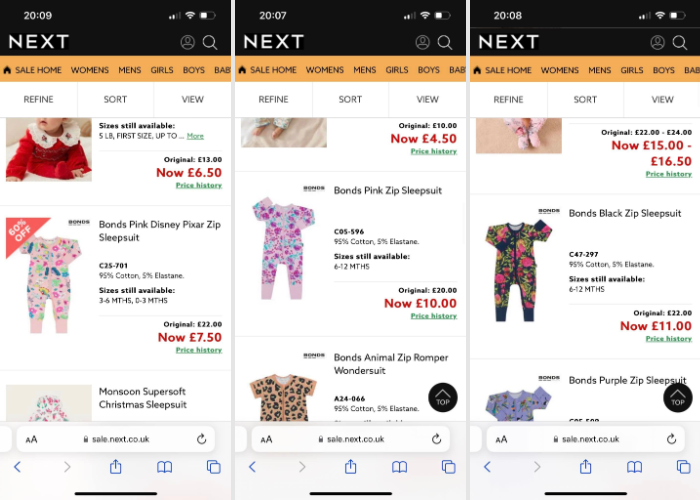
Task: Open tabs overview icon in right screen
Action: tap(683, 467)
